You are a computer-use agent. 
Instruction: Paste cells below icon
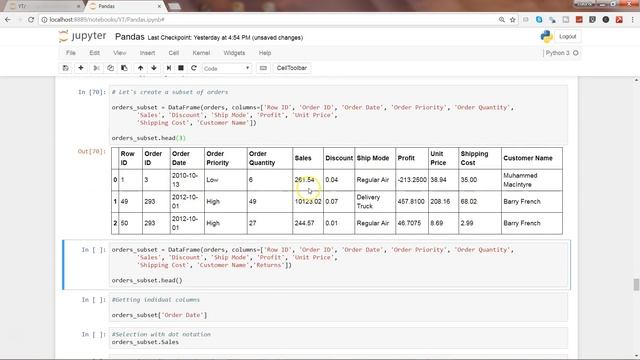tap(124, 68)
